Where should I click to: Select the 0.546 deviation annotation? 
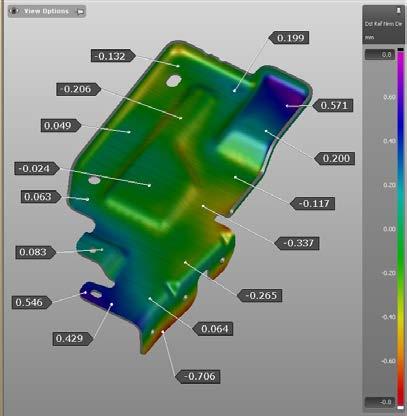click(x=31, y=302)
